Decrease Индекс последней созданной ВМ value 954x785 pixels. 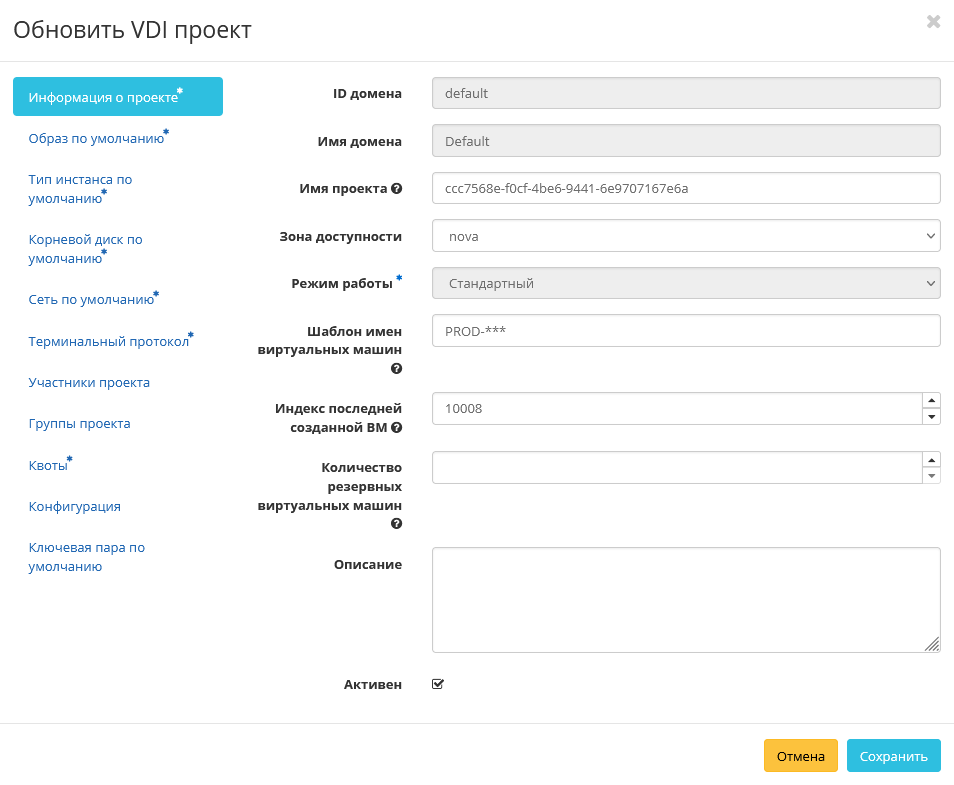tap(931, 416)
